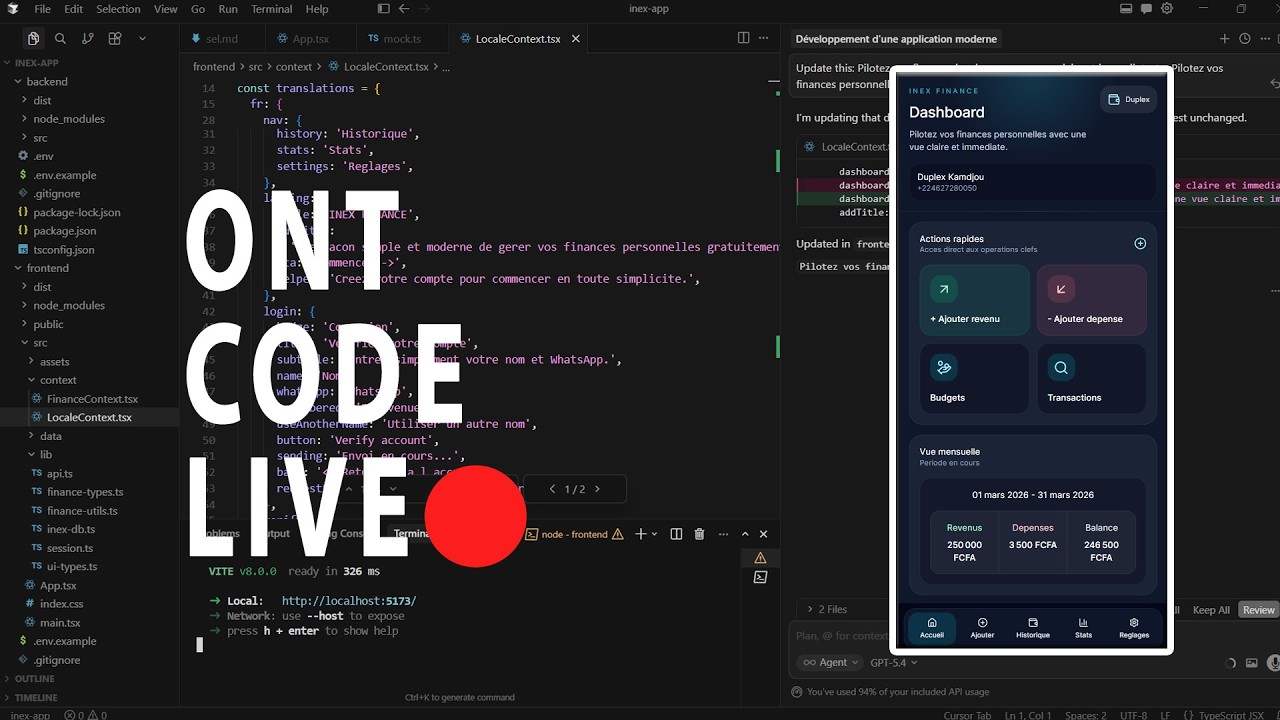
Task: Click the Transactions card search icon
Action: coord(1061,368)
